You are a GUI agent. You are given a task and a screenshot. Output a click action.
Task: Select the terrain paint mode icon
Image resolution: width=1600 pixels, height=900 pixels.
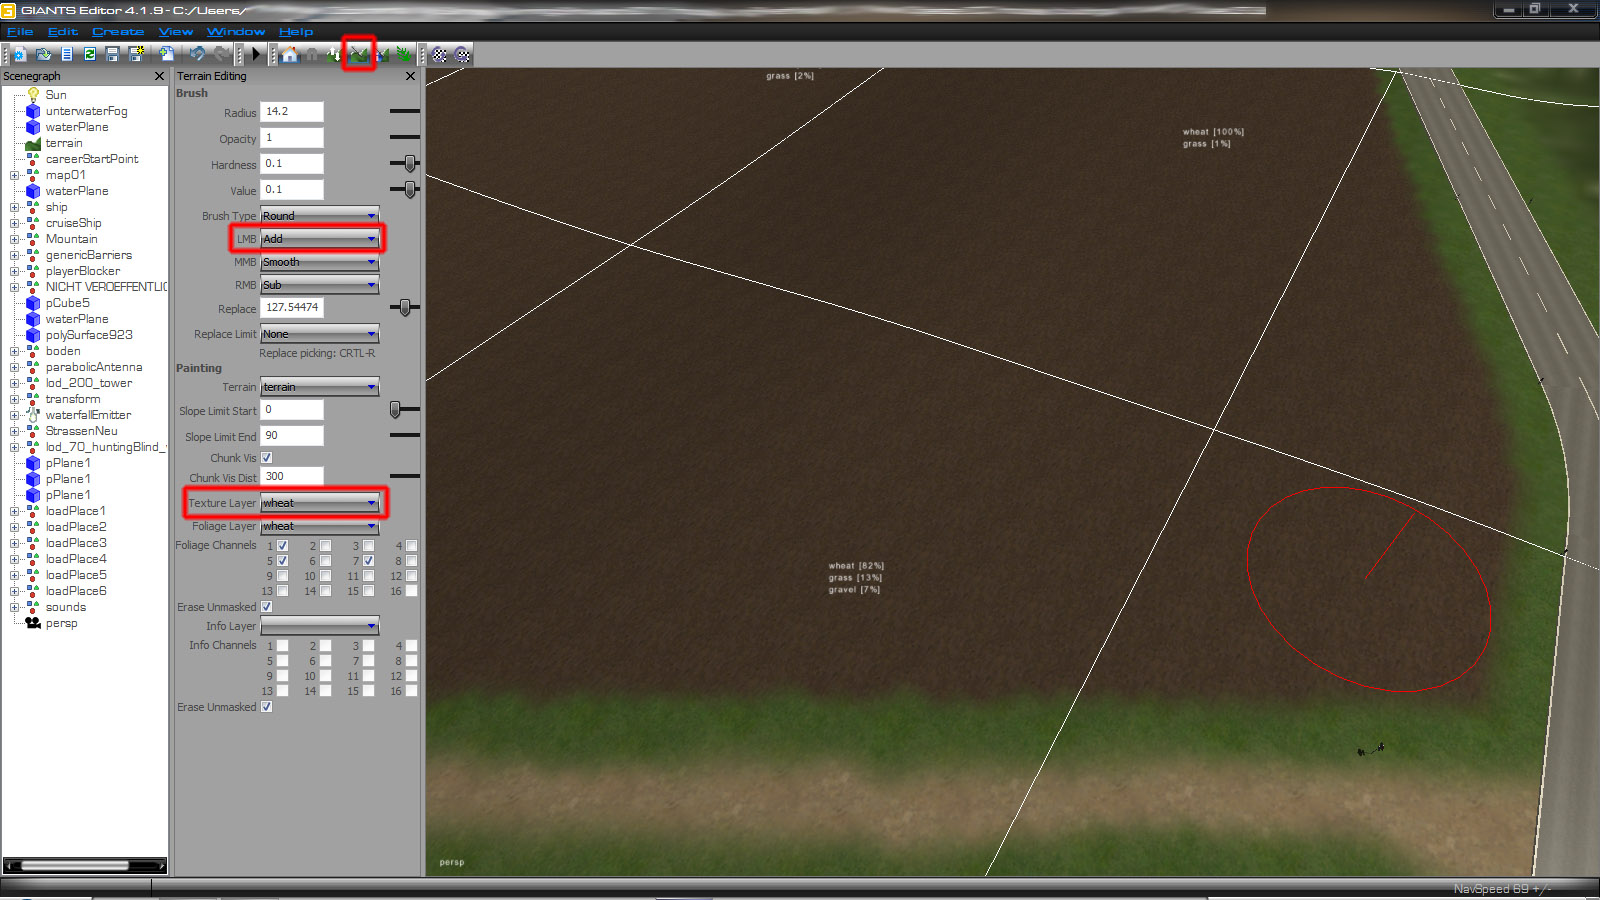(359, 54)
